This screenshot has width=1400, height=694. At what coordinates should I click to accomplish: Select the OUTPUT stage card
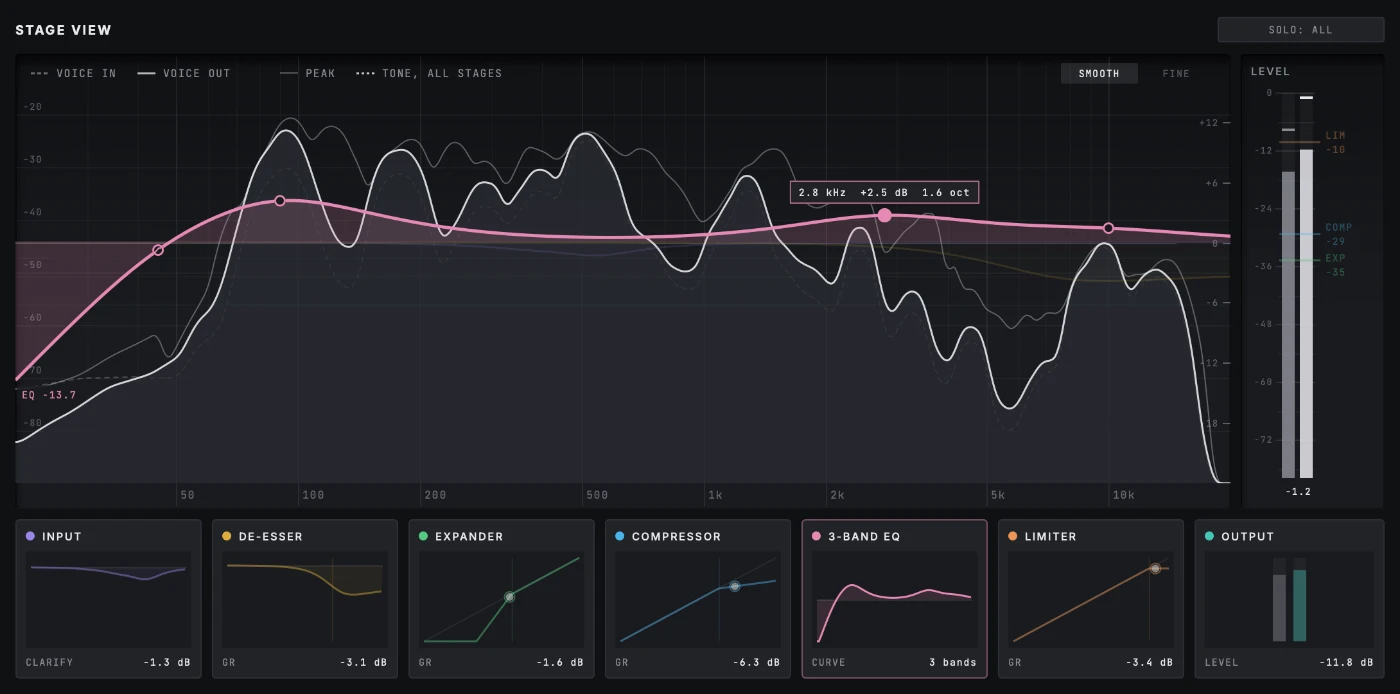tap(1287, 598)
